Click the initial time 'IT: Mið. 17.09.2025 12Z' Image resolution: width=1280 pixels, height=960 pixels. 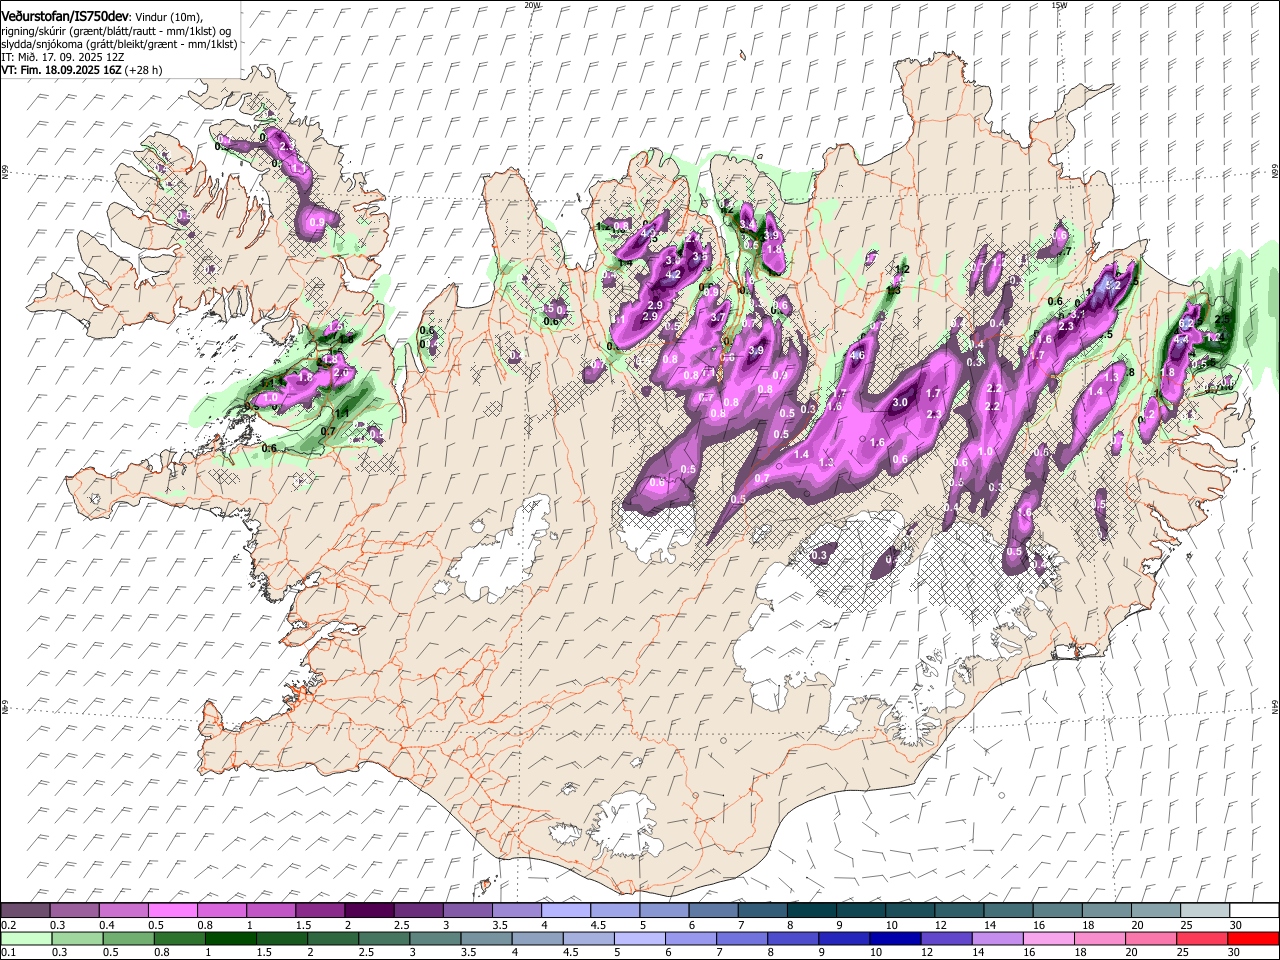(x=63, y=57)
